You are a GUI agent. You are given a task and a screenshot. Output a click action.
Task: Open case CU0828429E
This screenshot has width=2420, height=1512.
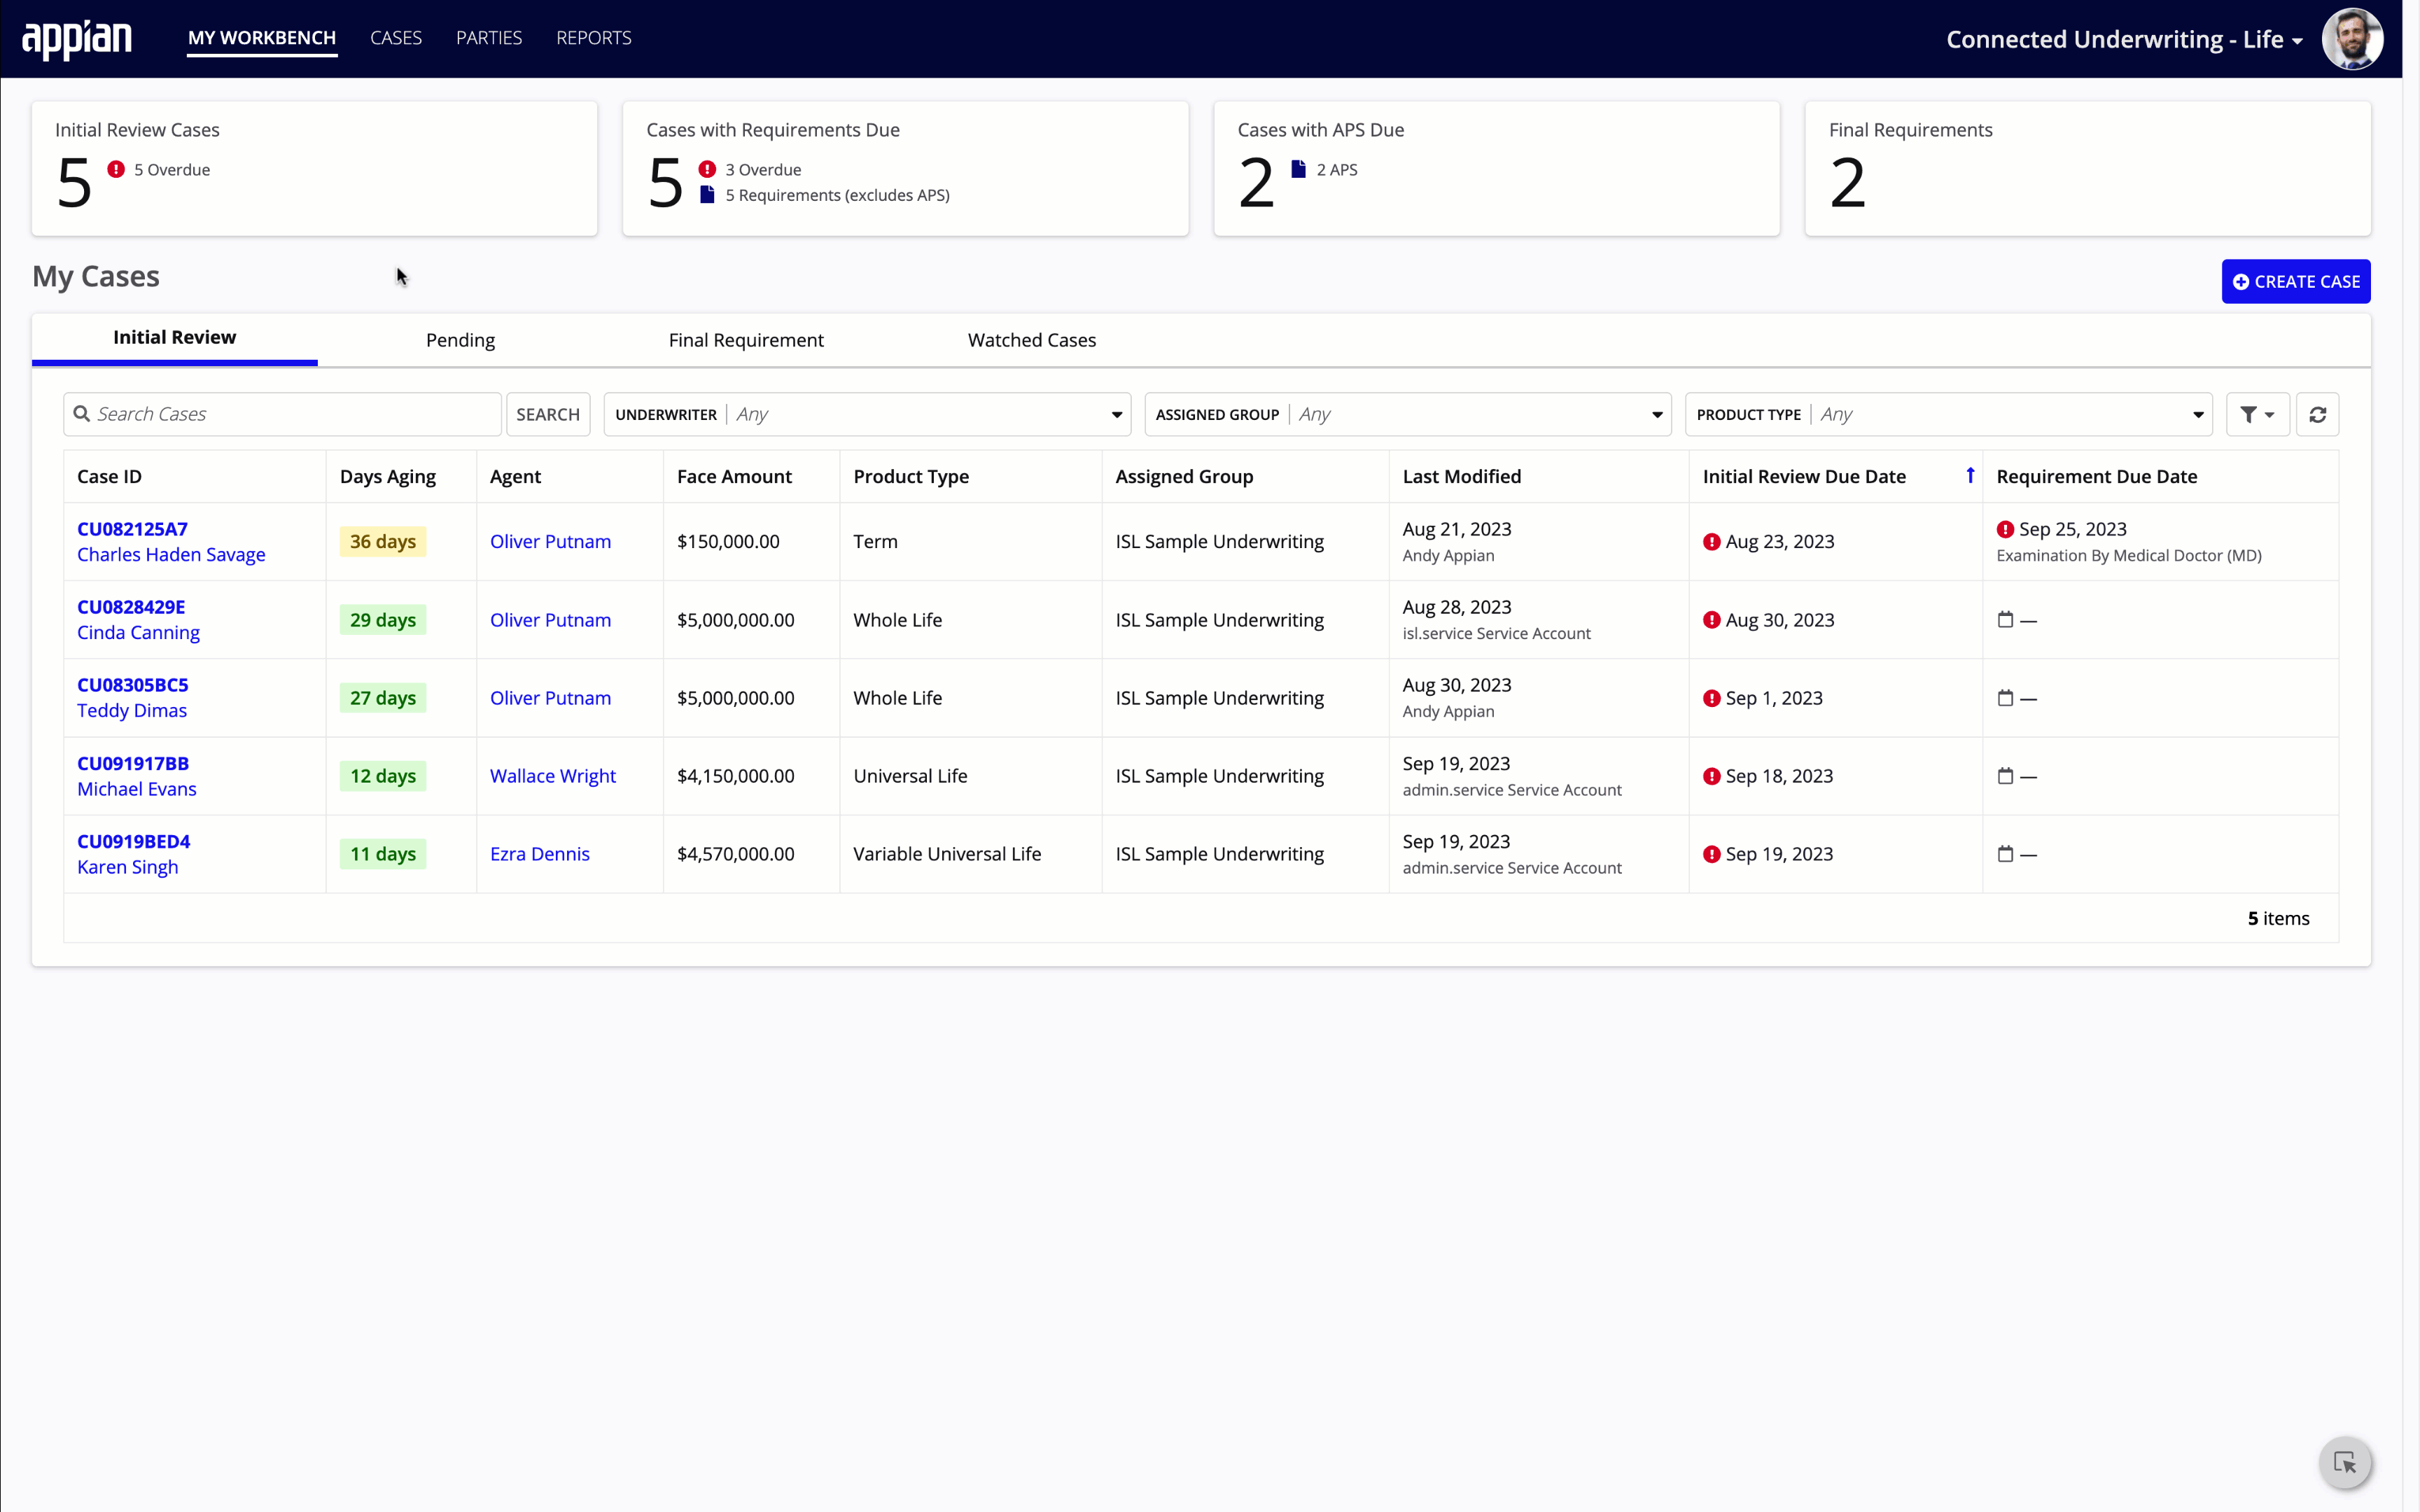(x=131, y=607)
